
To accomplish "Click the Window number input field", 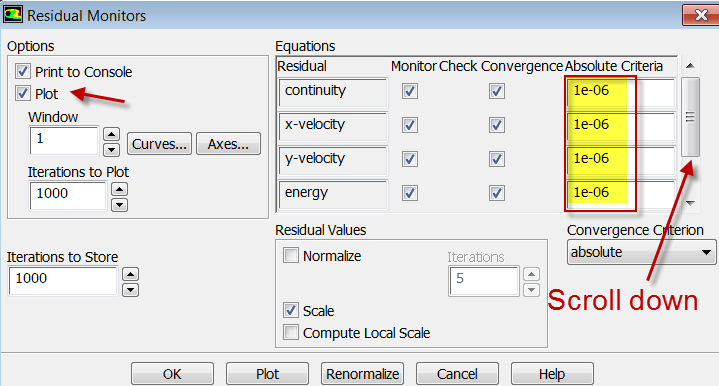I will pos(64,141).
